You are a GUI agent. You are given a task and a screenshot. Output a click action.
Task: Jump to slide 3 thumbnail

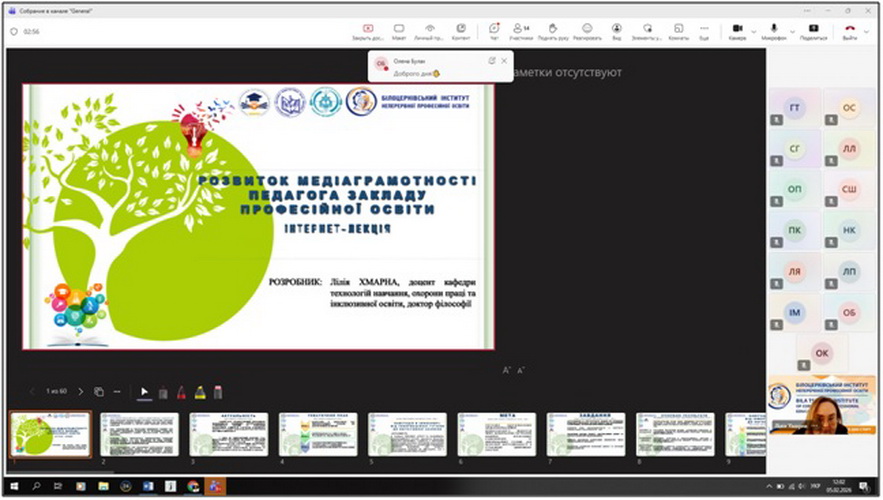229,435
